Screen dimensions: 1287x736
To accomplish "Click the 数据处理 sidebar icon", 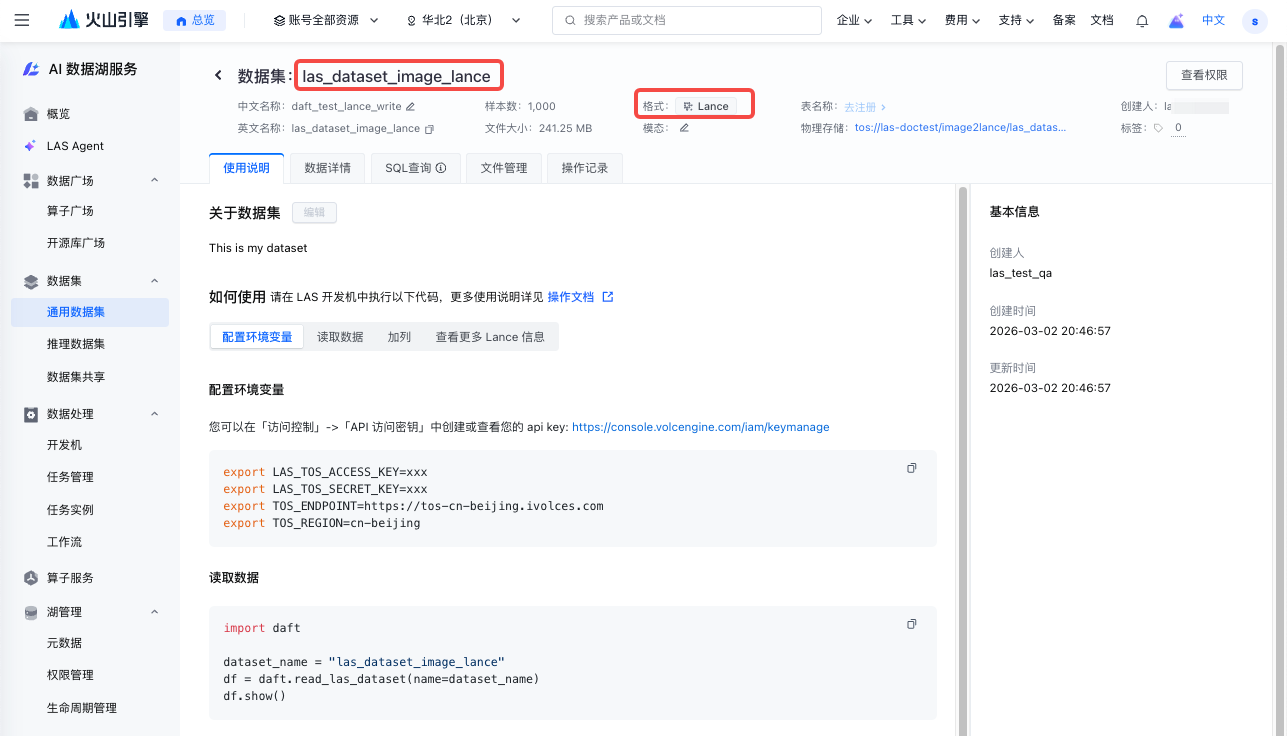I will (x=31, y=414).
